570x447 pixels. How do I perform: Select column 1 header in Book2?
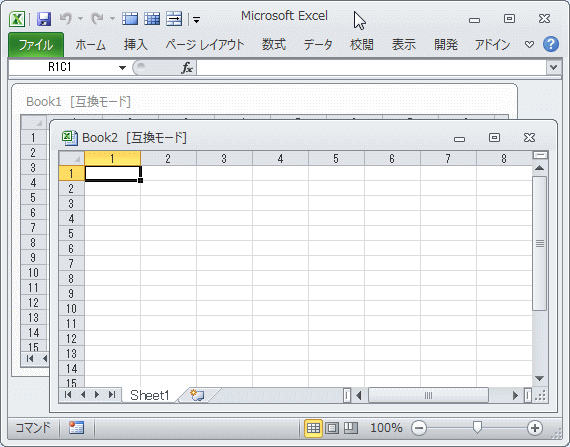tap(112, 159)
